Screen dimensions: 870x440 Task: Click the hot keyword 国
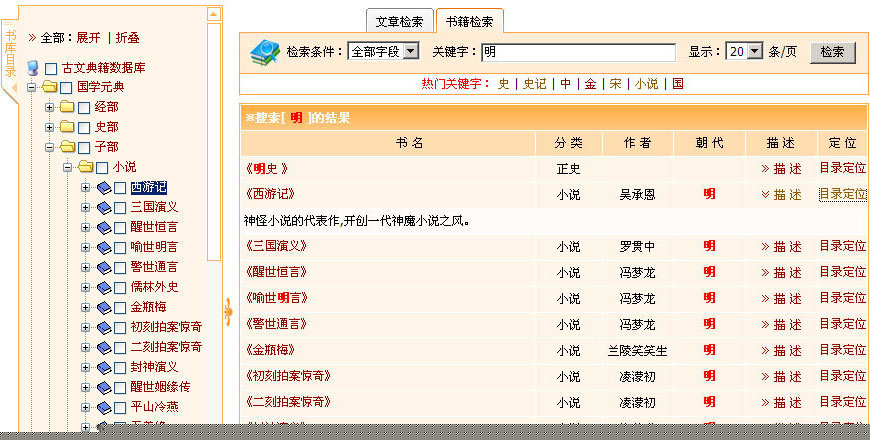pos(677,84)
